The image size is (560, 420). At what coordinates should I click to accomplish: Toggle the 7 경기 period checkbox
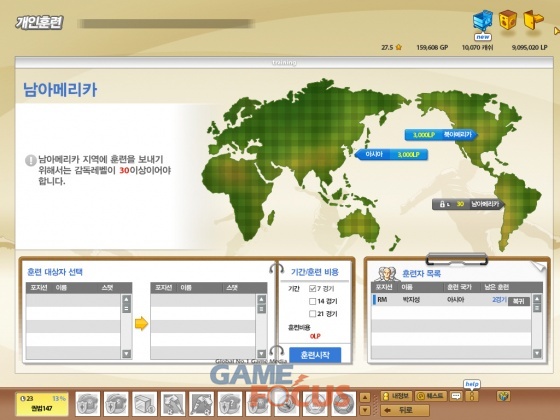pyautogui.click(x=312, y=289)
